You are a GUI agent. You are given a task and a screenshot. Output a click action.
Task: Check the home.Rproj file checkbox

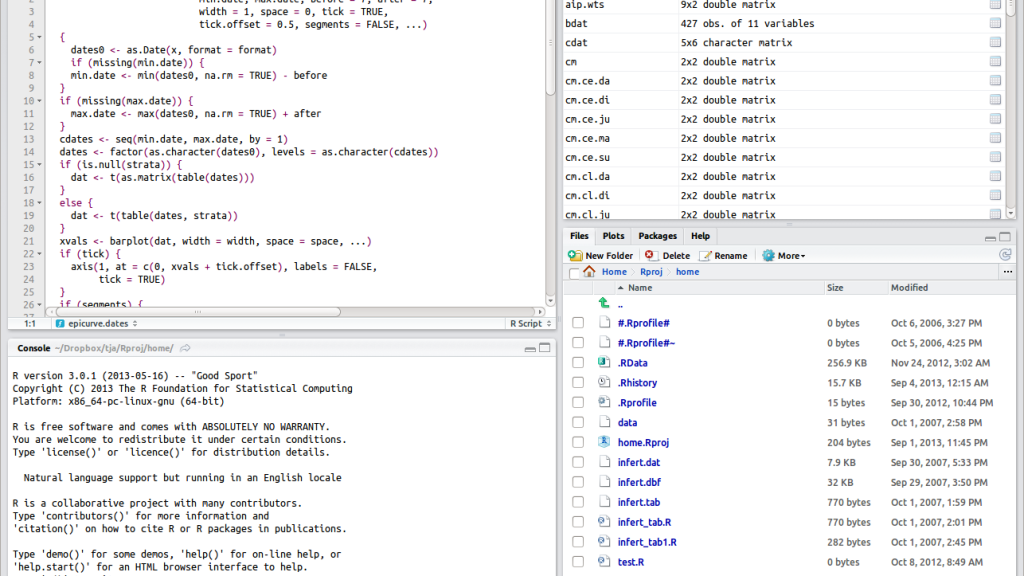click(578, 442)
